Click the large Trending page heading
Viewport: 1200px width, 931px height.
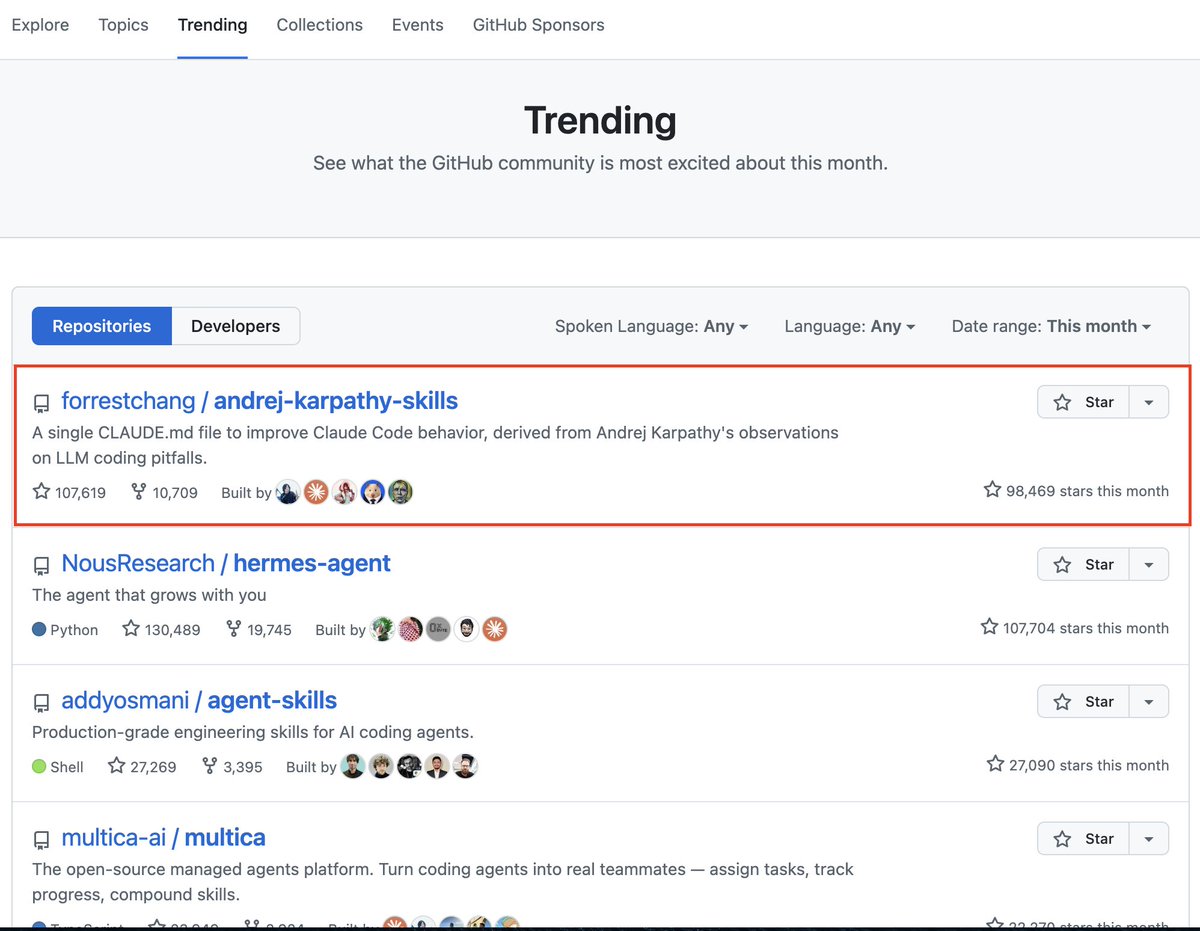pyautogui.click(x=600, y=120)
